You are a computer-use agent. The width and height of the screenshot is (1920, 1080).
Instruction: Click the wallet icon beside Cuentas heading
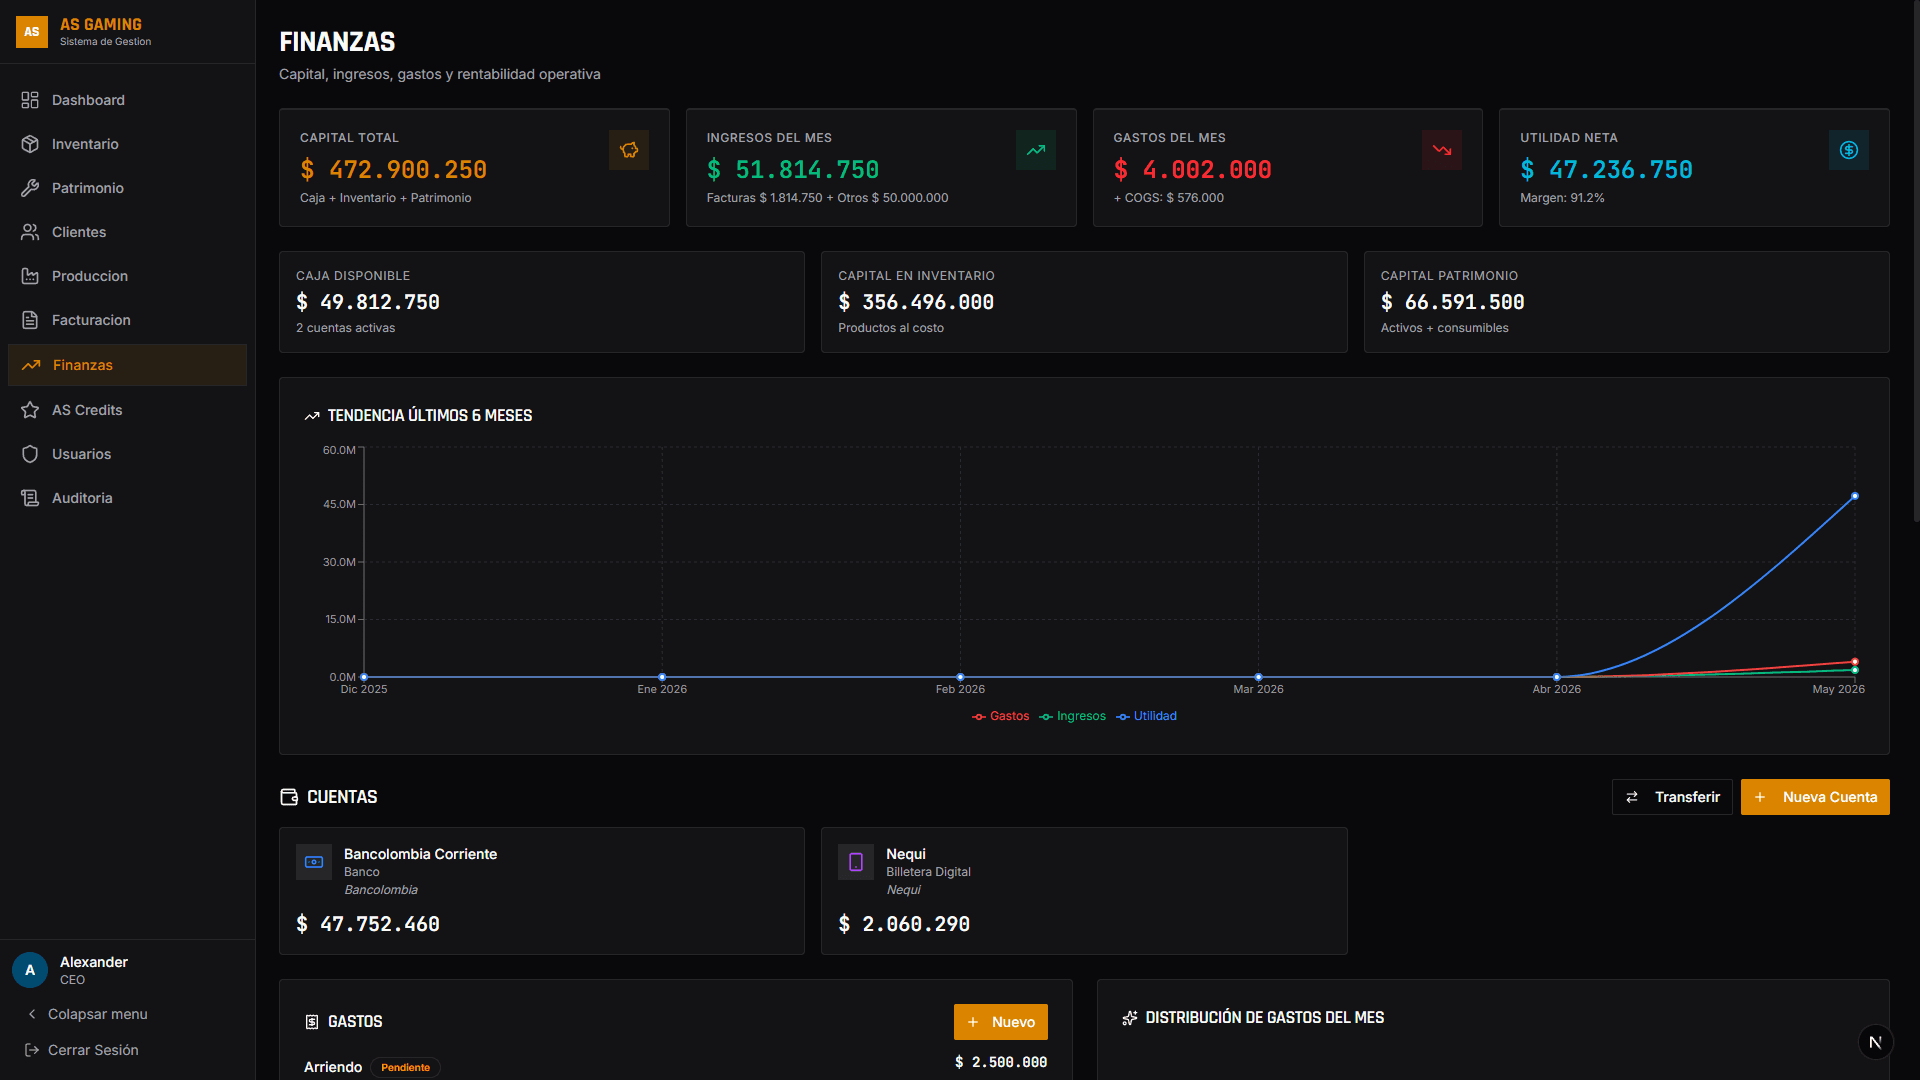pos(289,797)
